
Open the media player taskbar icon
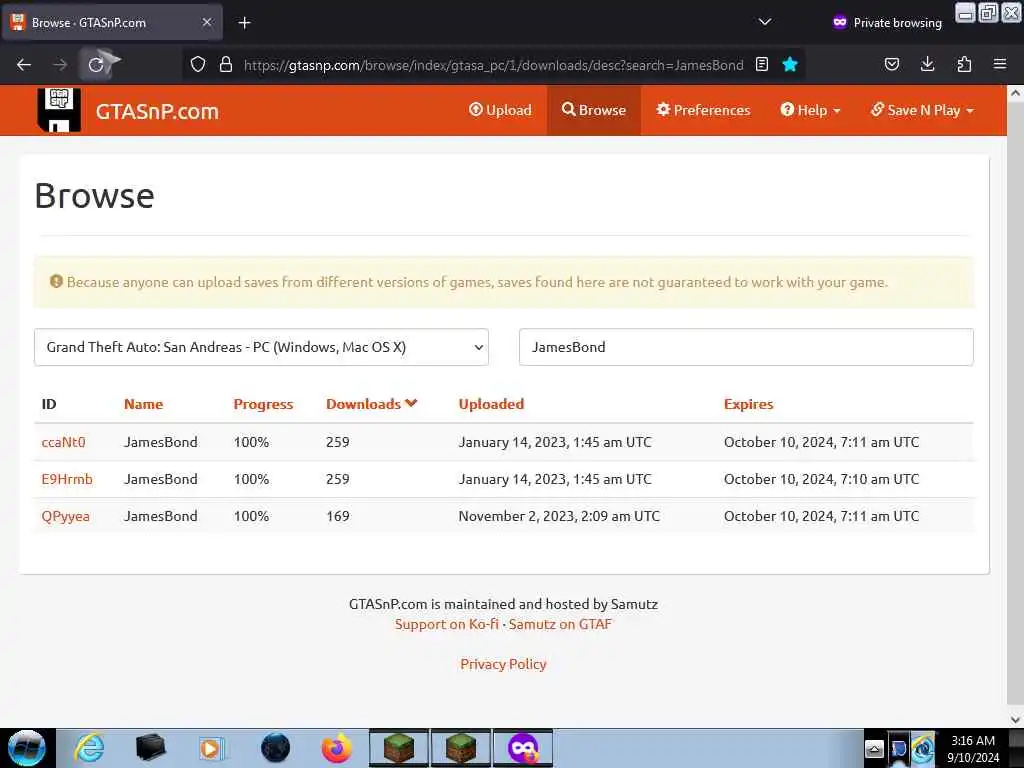[212, 748]
